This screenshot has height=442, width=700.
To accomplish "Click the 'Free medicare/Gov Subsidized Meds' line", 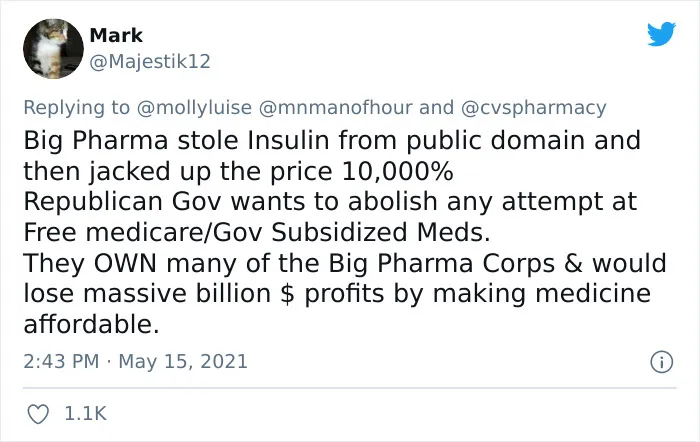I will 257,232.
